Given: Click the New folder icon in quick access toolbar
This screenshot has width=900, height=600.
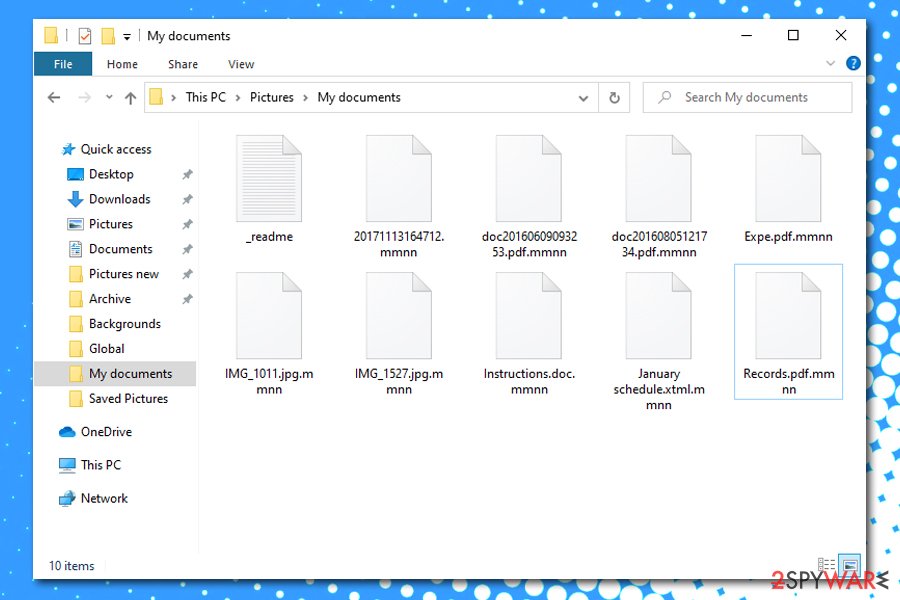Looking at the screenshot, I should click(107, 36).
